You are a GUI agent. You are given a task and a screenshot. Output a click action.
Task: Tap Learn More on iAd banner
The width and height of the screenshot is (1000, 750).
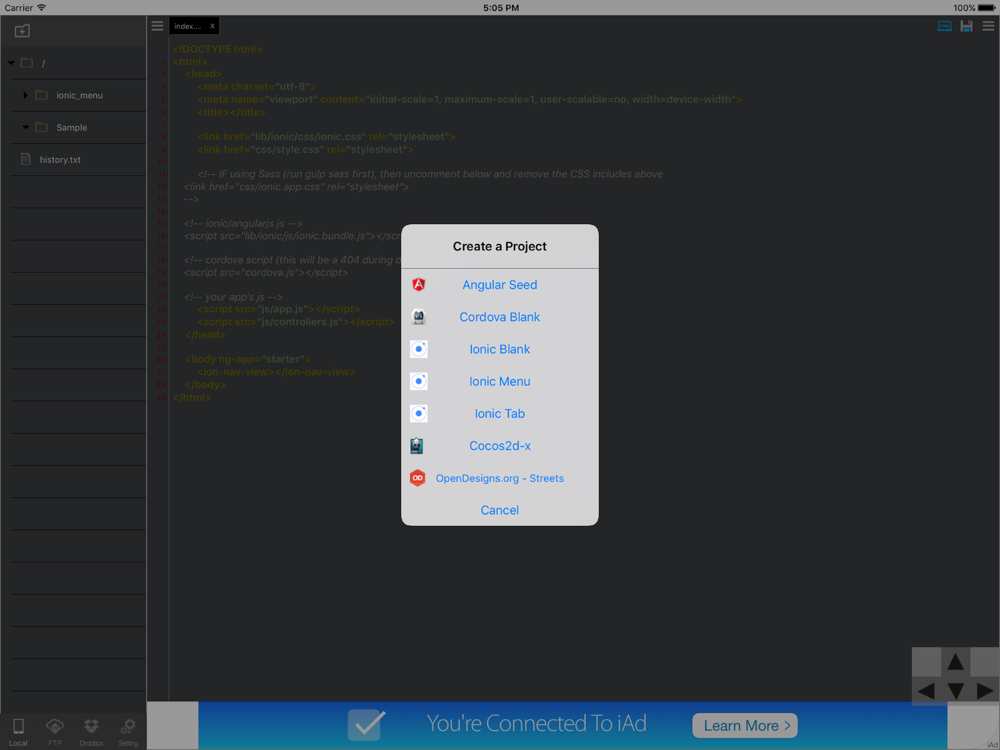tap(745, 725)
